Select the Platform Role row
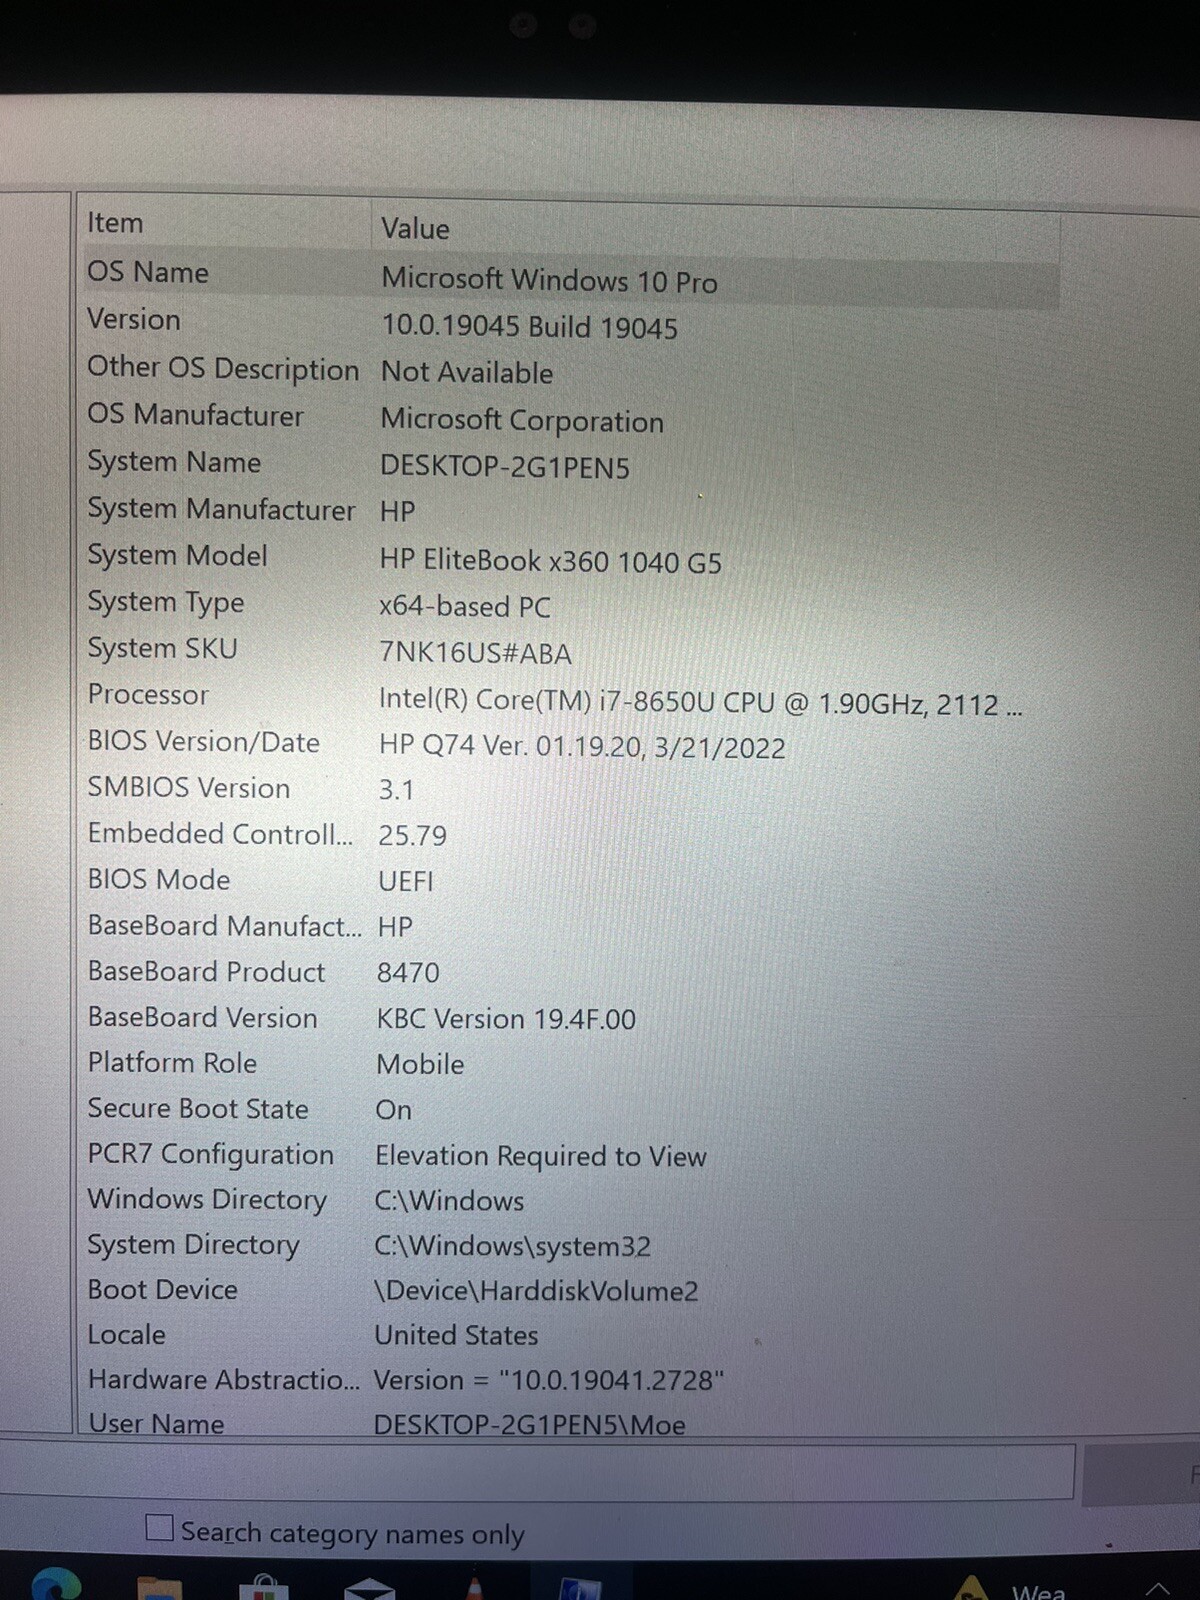The image size is (1200, 1600). [x=568, y=1064]
